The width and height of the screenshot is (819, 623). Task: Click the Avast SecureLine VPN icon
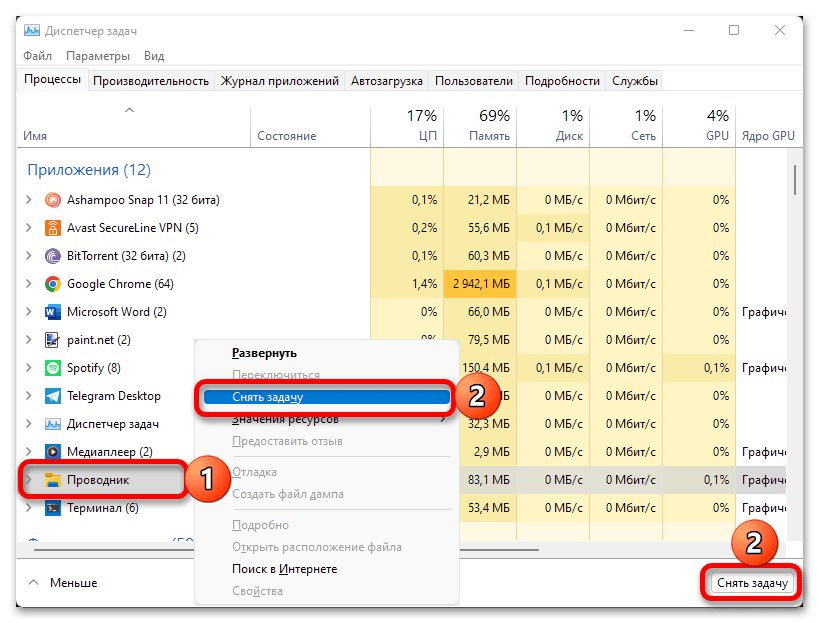click(x=53, y=228)
